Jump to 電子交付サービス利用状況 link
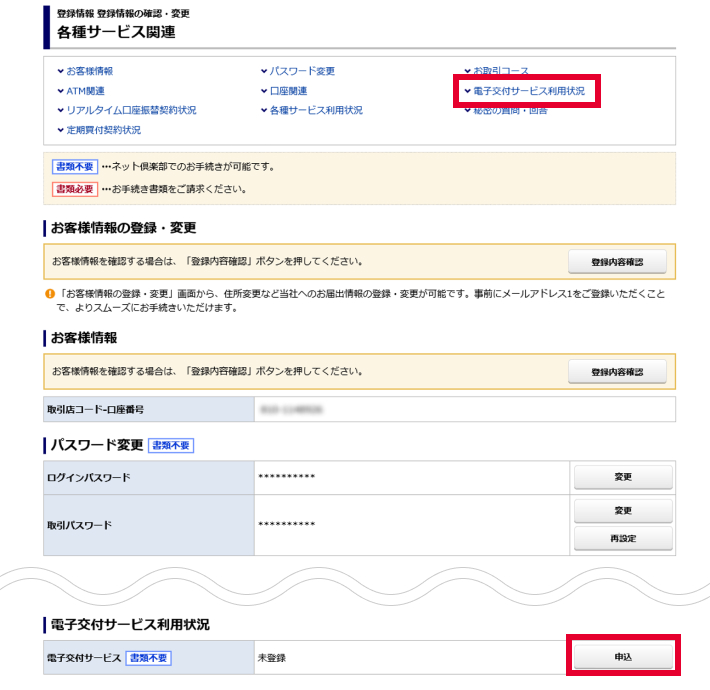The width and height of the screenshot is (710, 690). (x=529, y=91)
